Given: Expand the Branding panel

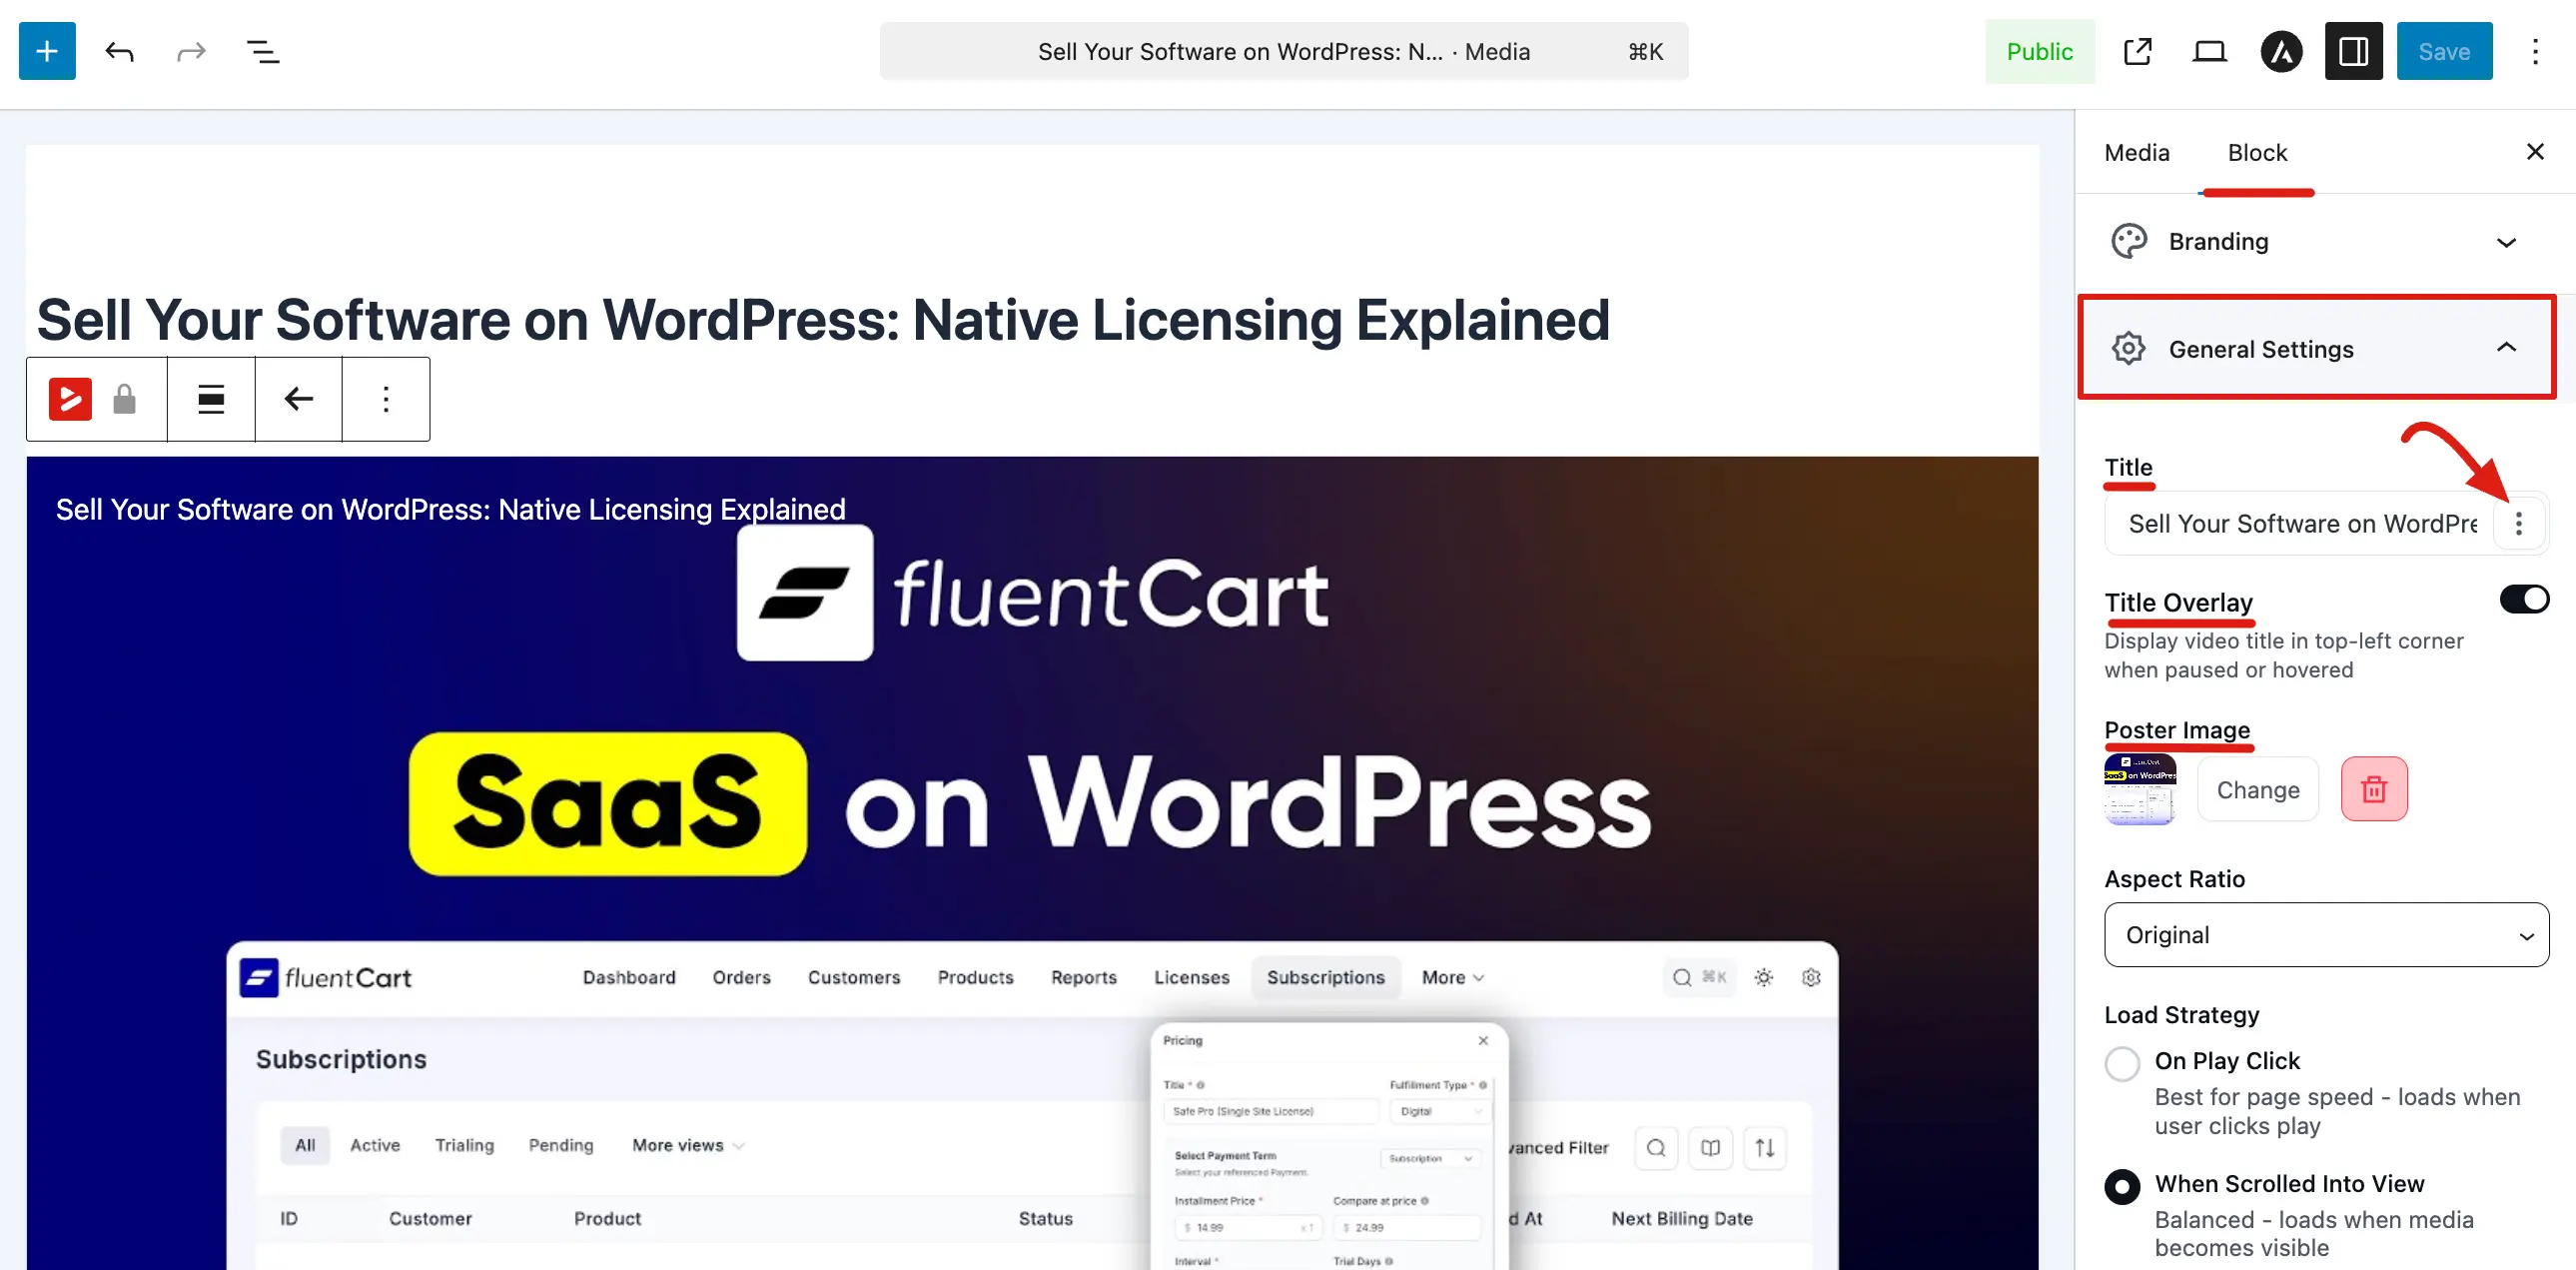Looking at the screenshot, I should tap(2316, 242).
